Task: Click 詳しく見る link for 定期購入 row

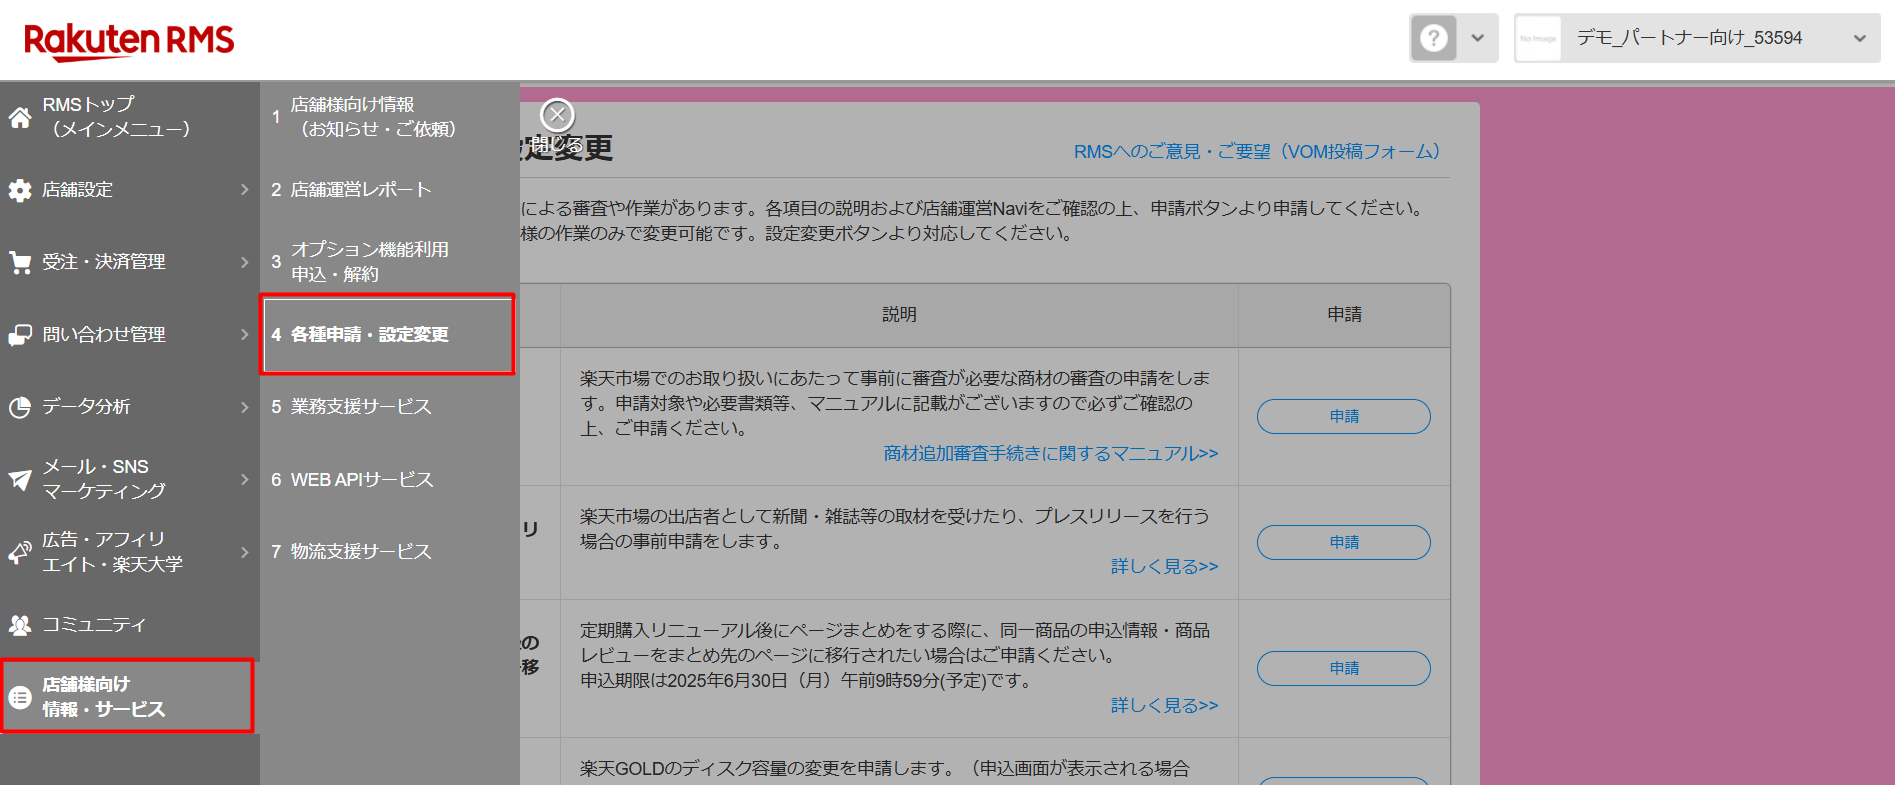Action: (x=1164, y=706)
